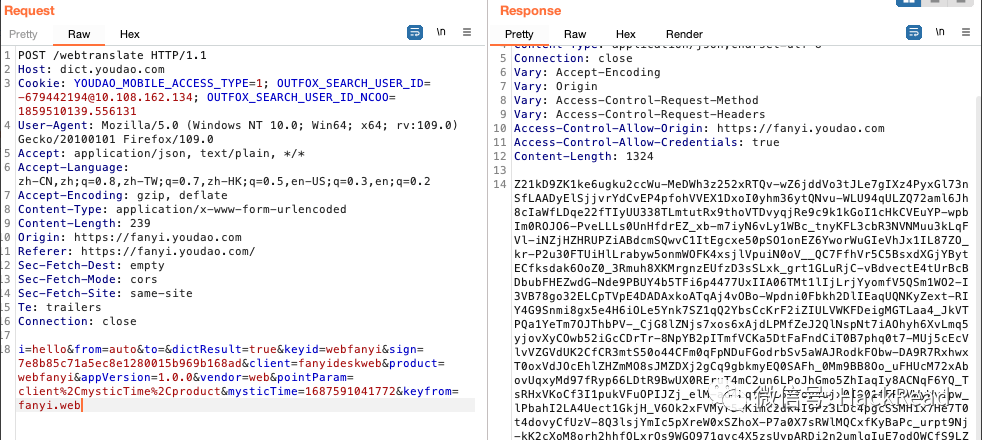This screenshot has width=982, height=440.
Task: Click the 'Vary: Access-Control-Request-Headers' line
Action: pos(639,115)
